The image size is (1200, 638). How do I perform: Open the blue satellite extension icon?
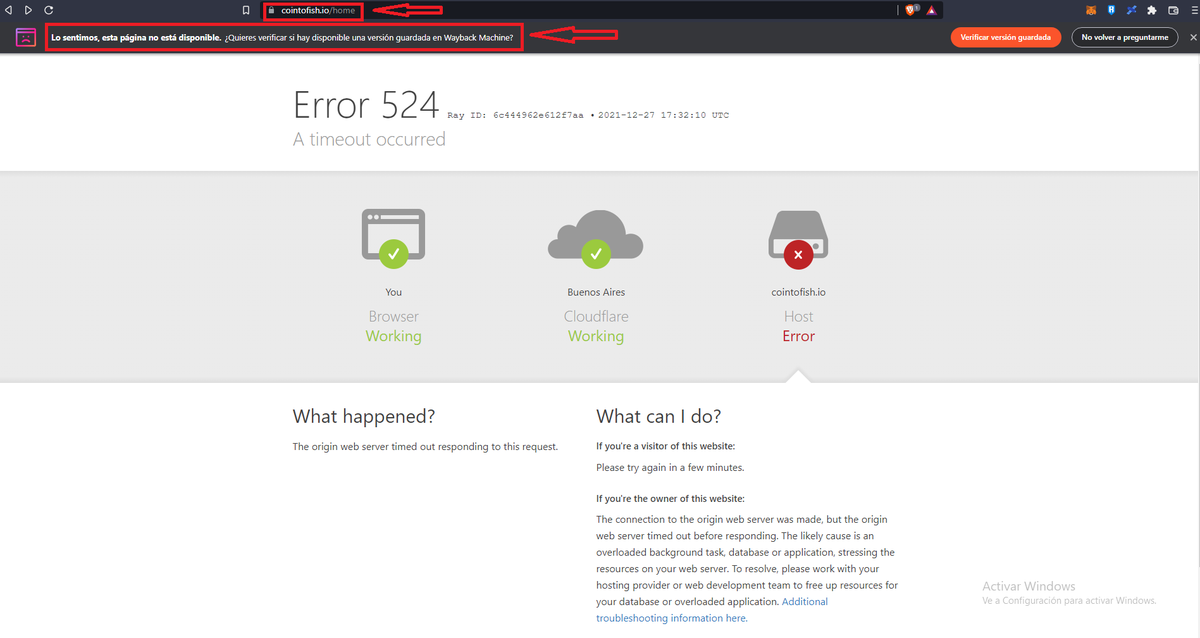coord(1131,10)
